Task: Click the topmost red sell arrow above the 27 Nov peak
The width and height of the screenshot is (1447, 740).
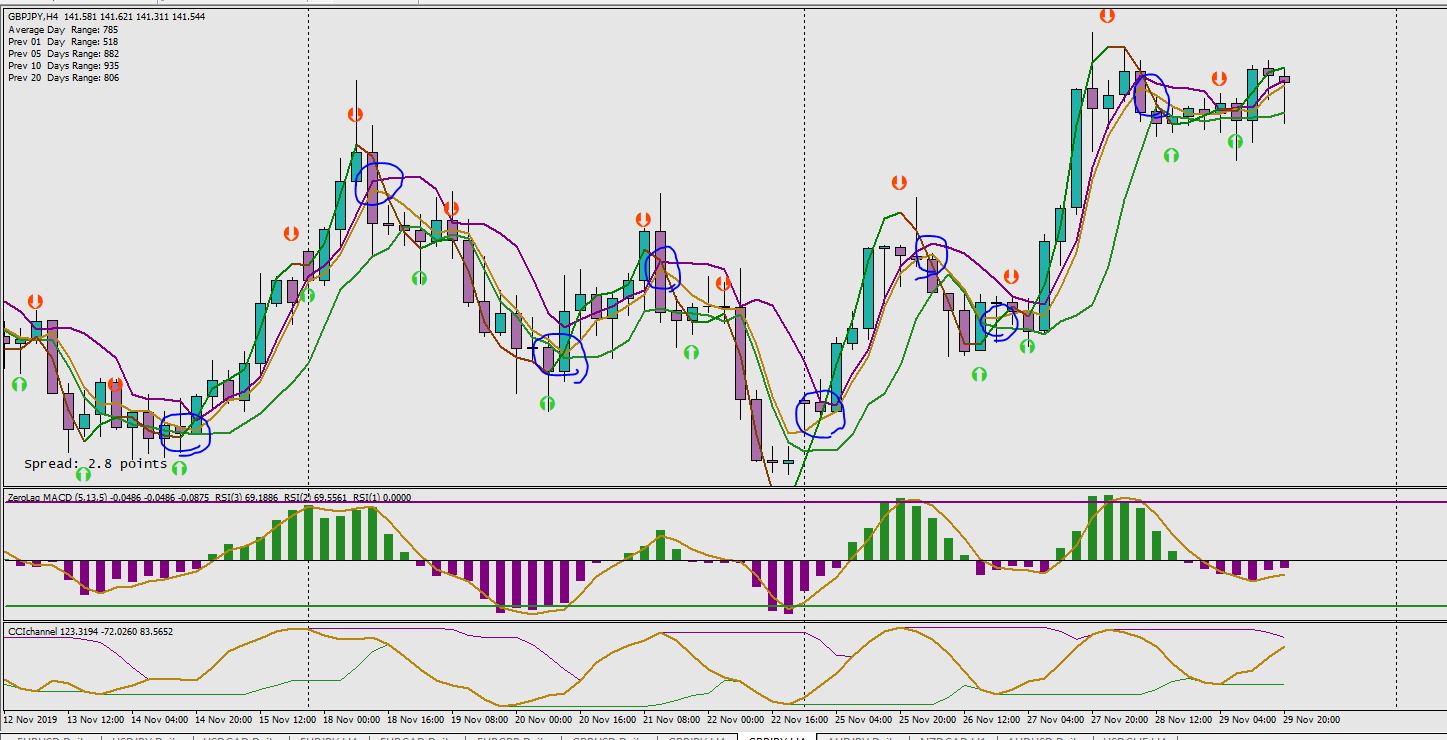Action: 1107,16
